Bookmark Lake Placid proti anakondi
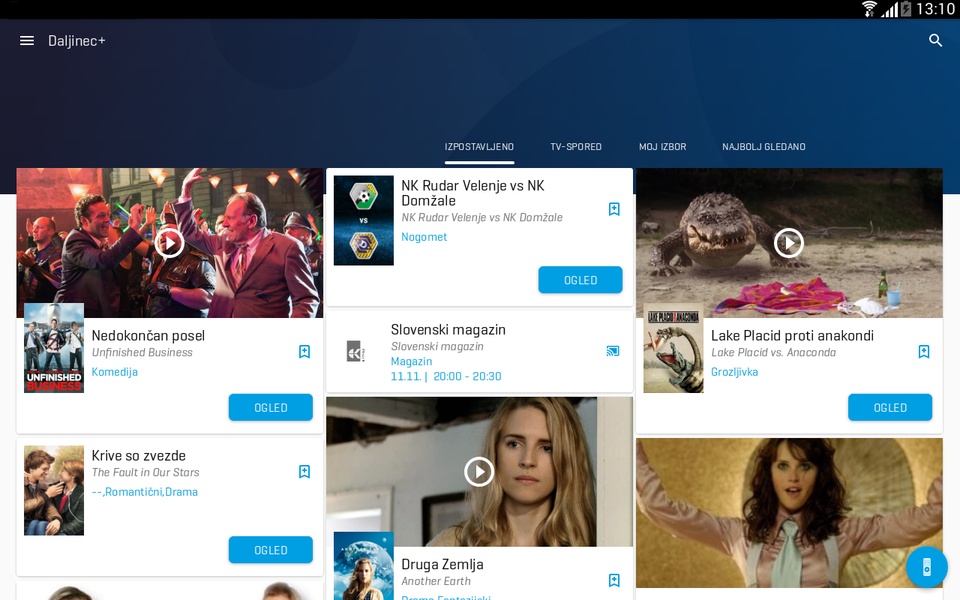The height and width of the screenshot is (600, 960). [924, 351]
